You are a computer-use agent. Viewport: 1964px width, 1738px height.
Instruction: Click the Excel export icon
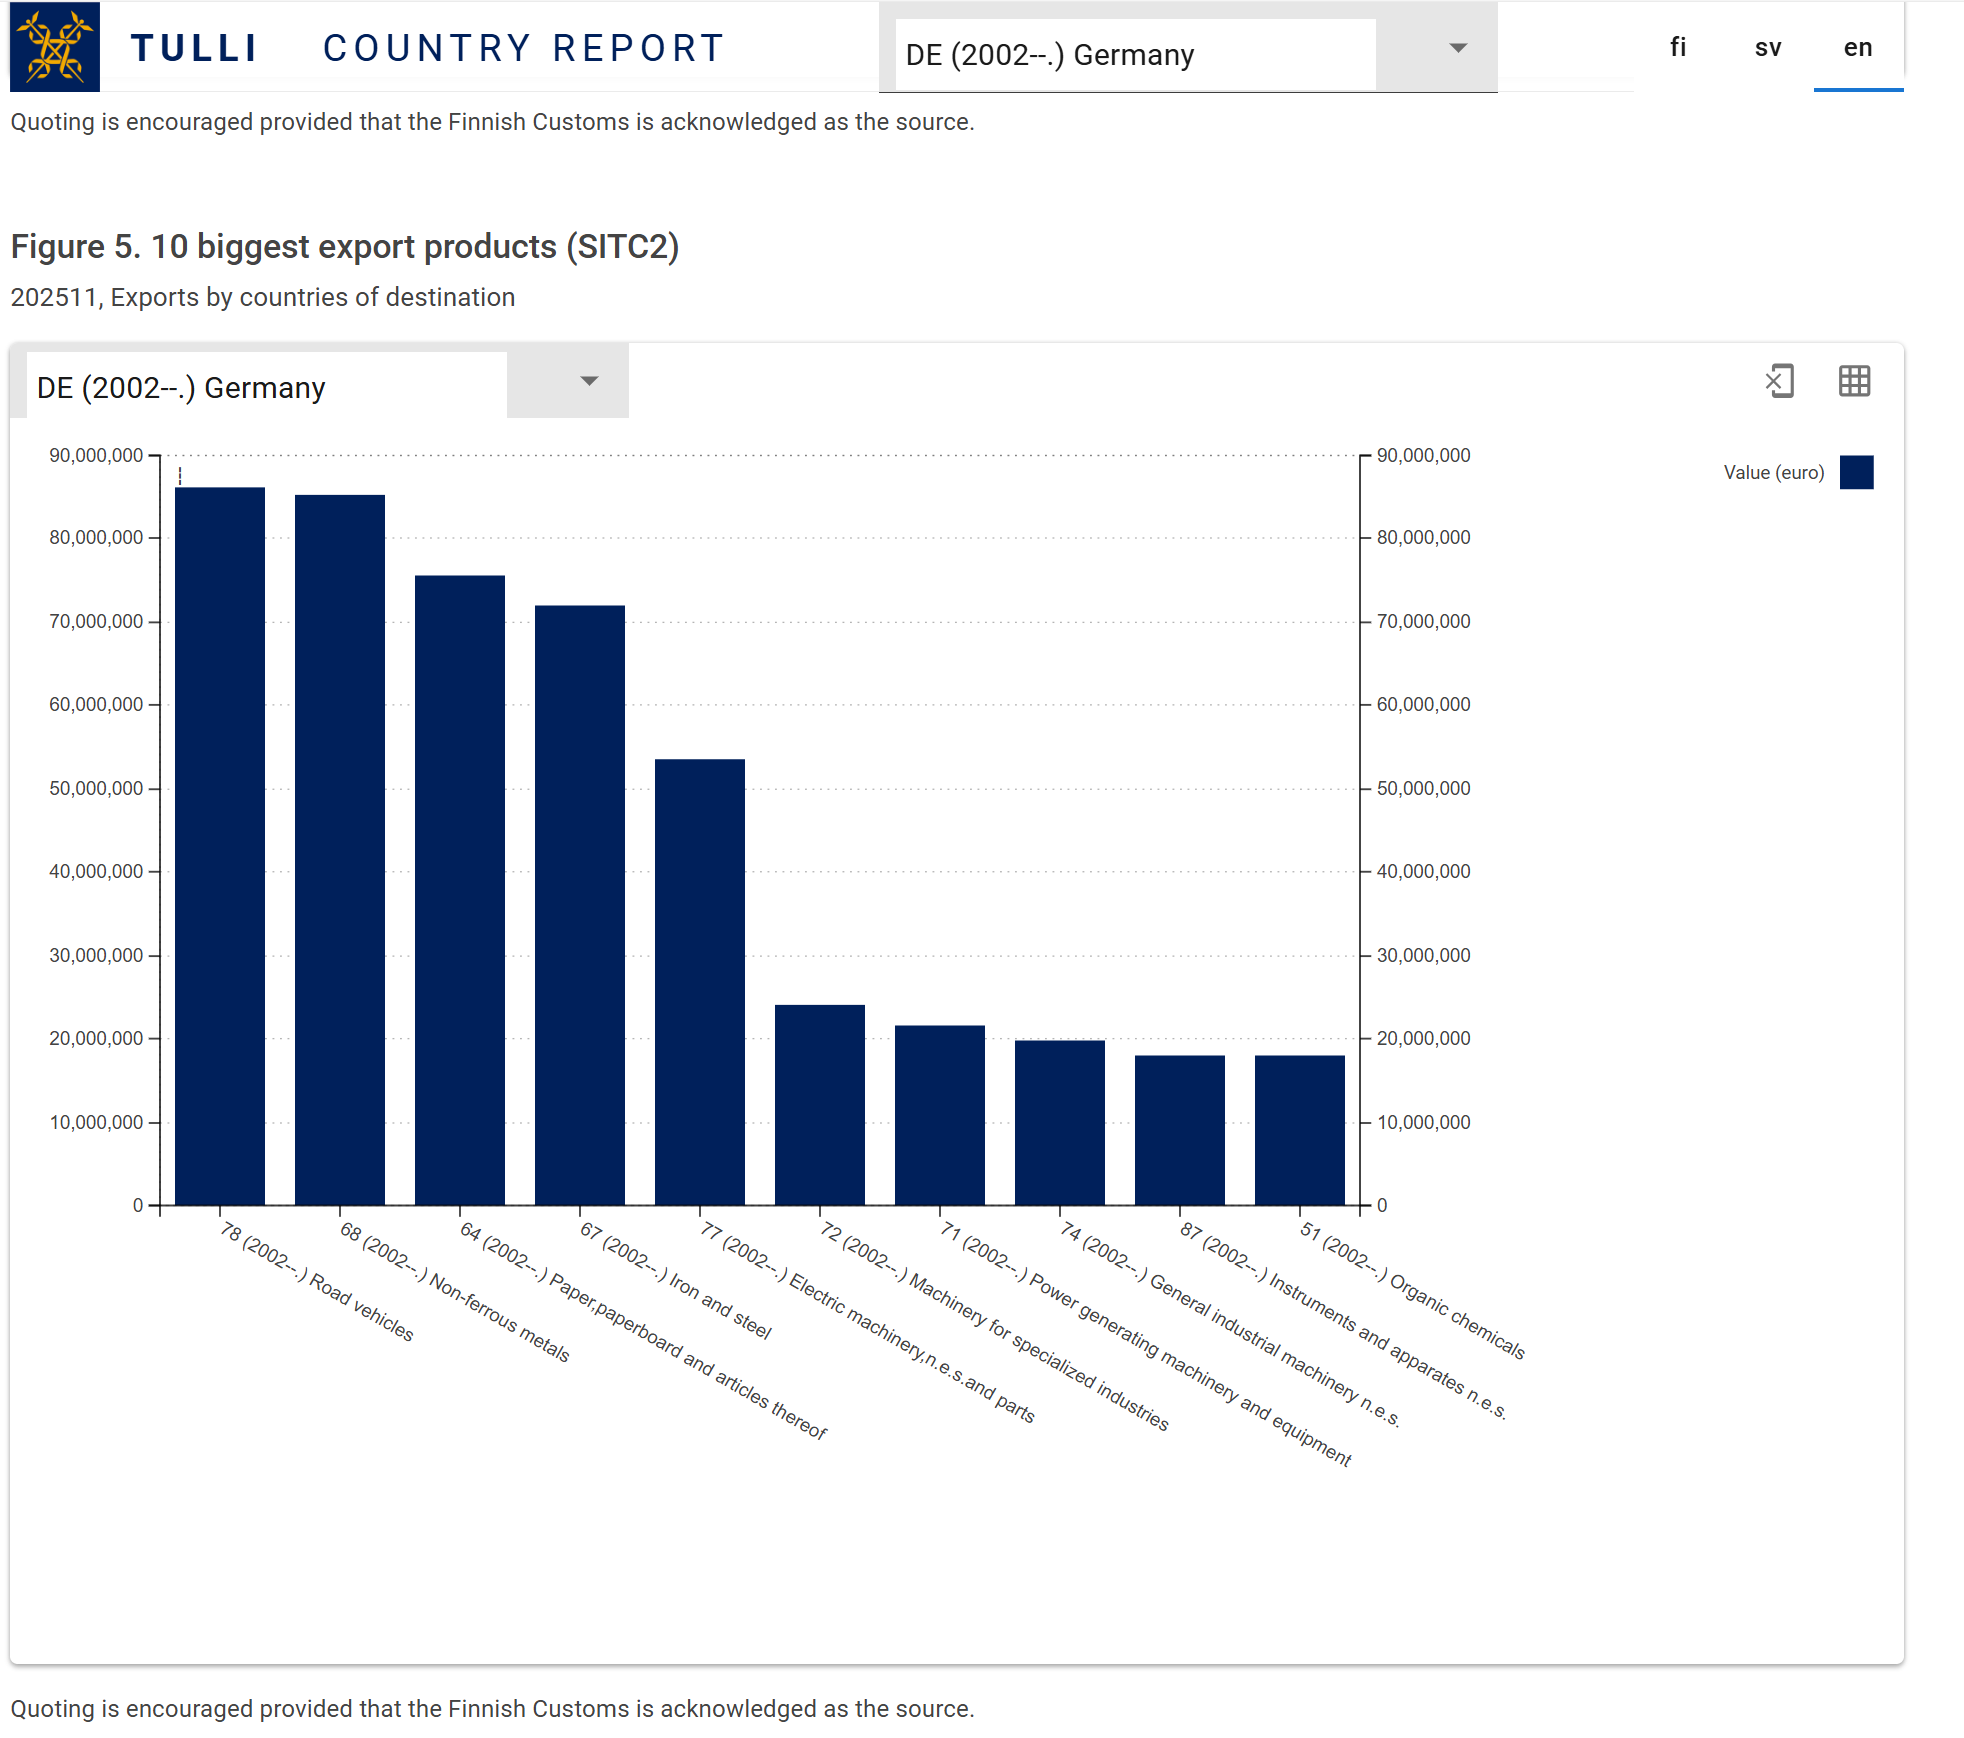(x=1780, y=381)
